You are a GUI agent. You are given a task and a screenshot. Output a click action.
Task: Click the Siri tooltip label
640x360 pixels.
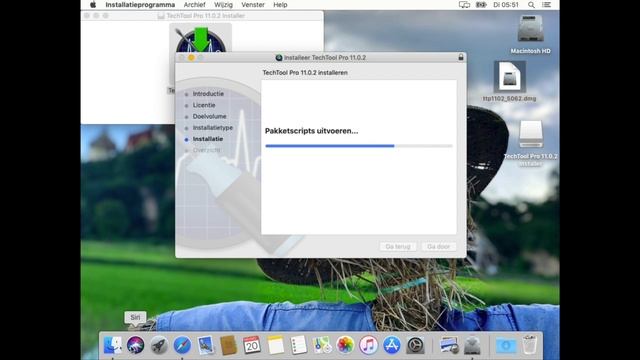point(135,317)
